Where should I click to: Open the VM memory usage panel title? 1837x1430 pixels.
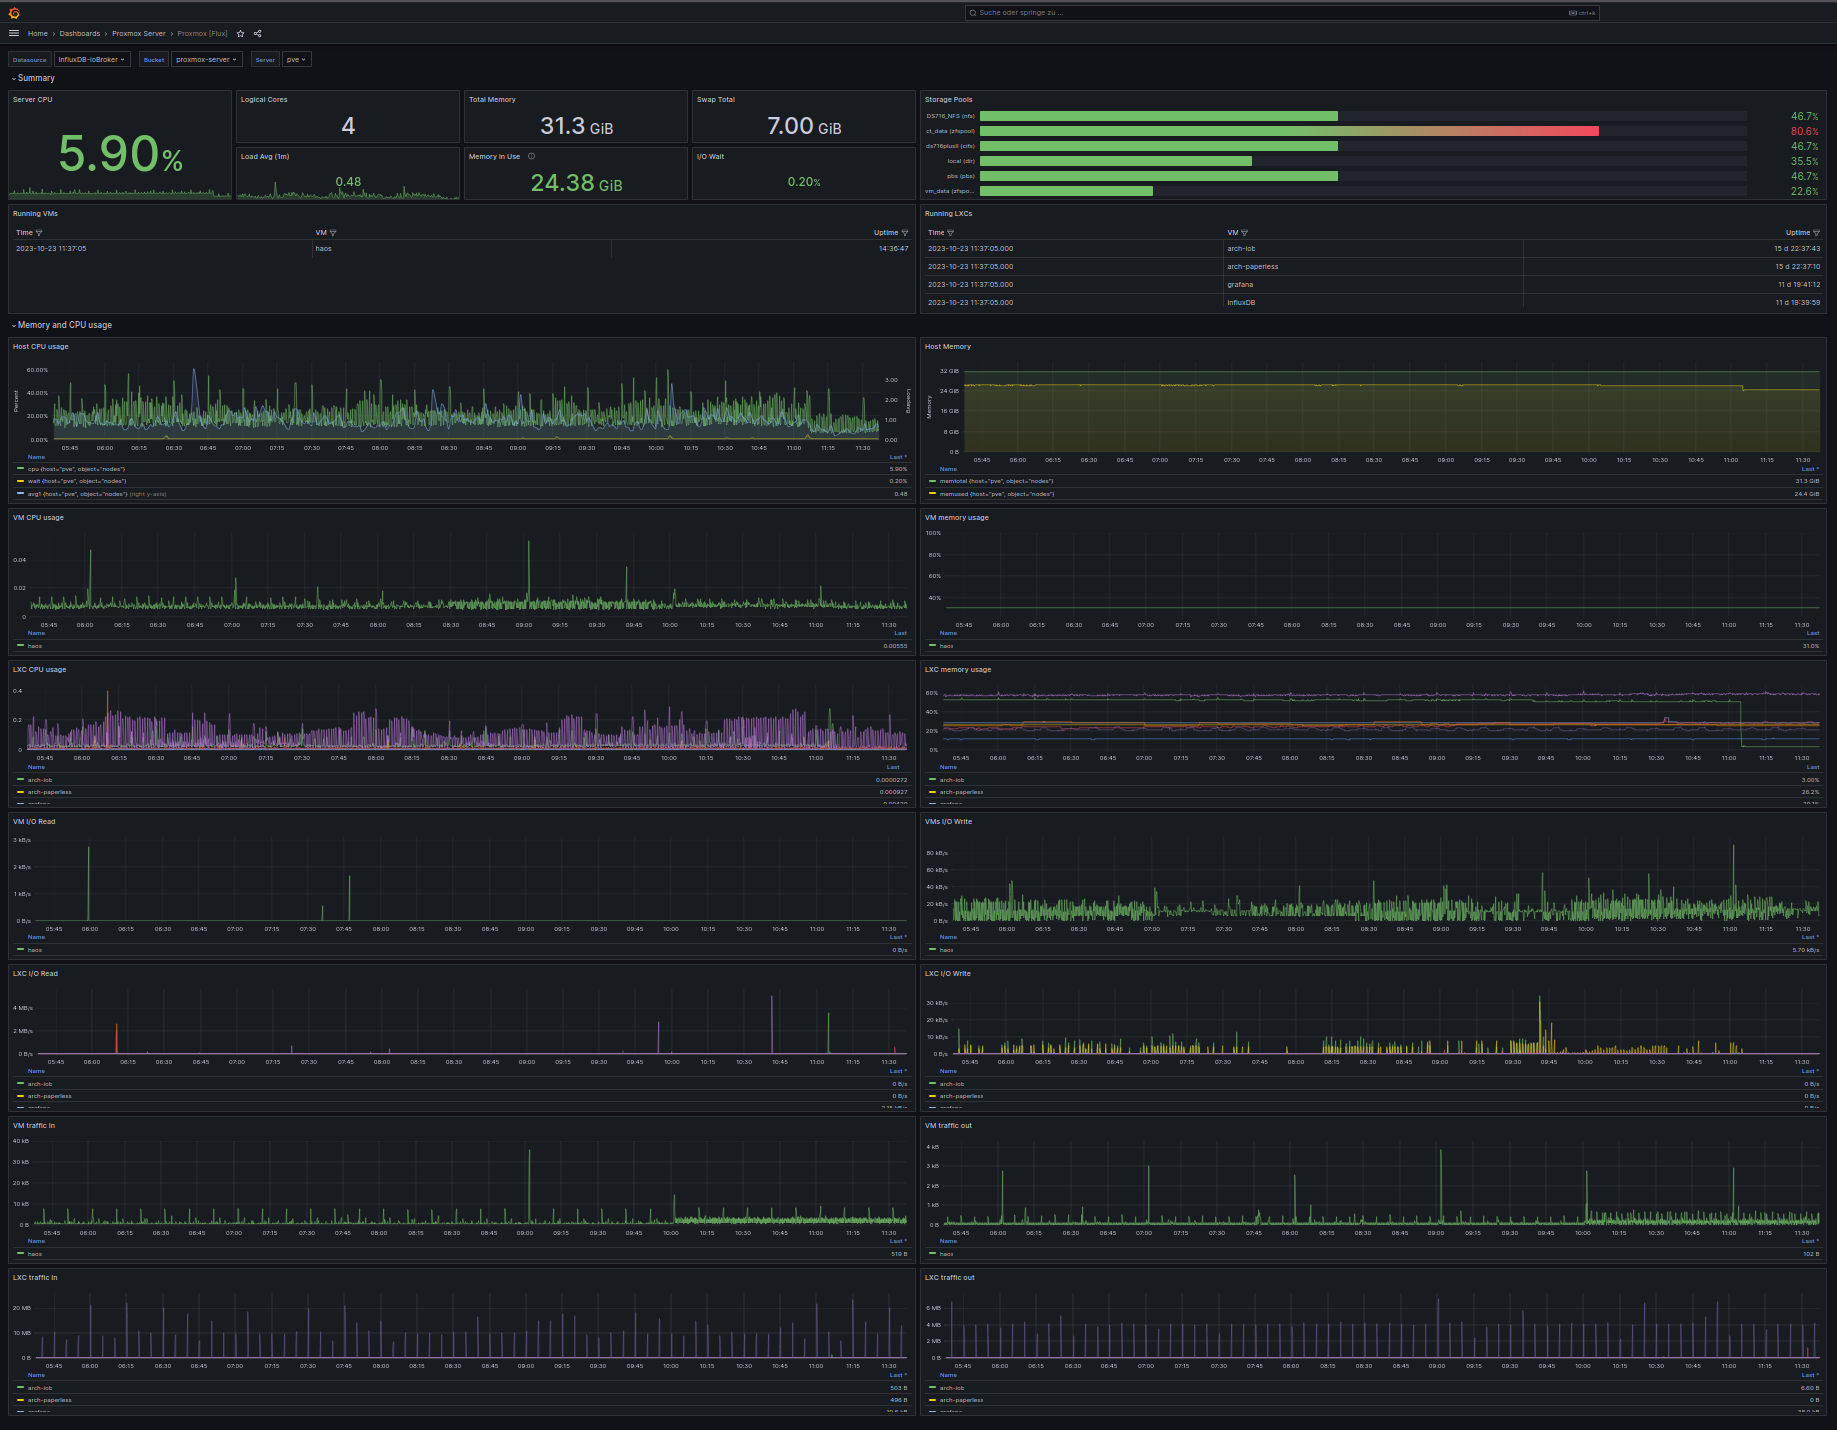coord(957,518)
